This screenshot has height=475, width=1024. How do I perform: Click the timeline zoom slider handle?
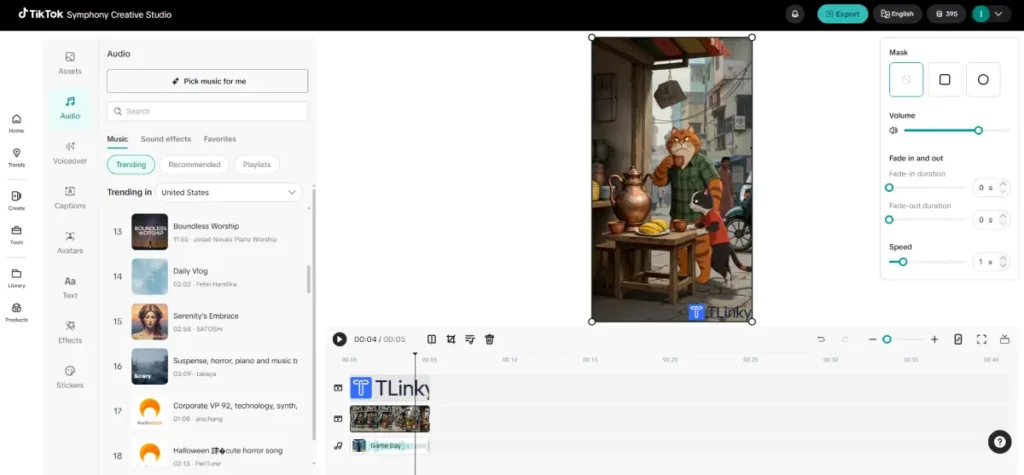click(x=887, y=339)
